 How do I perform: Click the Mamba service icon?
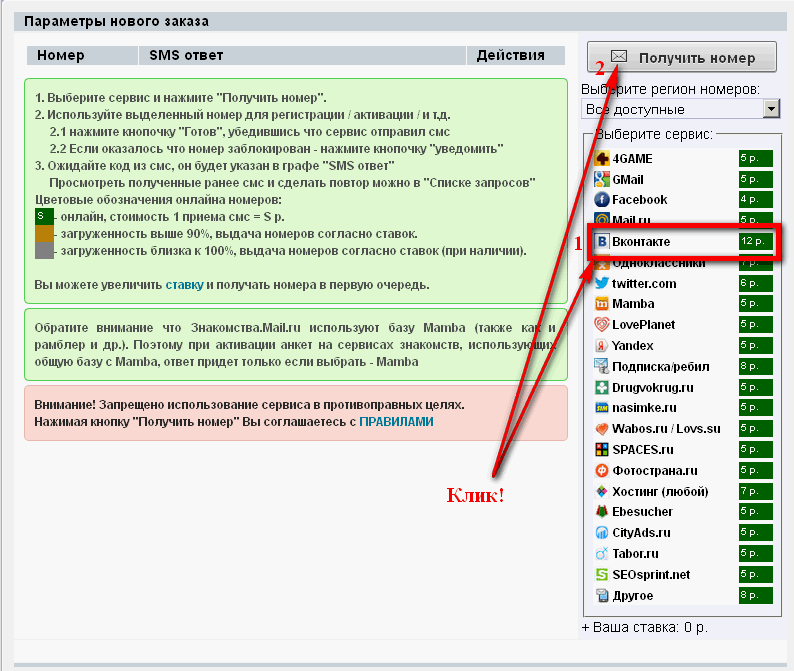602,304
